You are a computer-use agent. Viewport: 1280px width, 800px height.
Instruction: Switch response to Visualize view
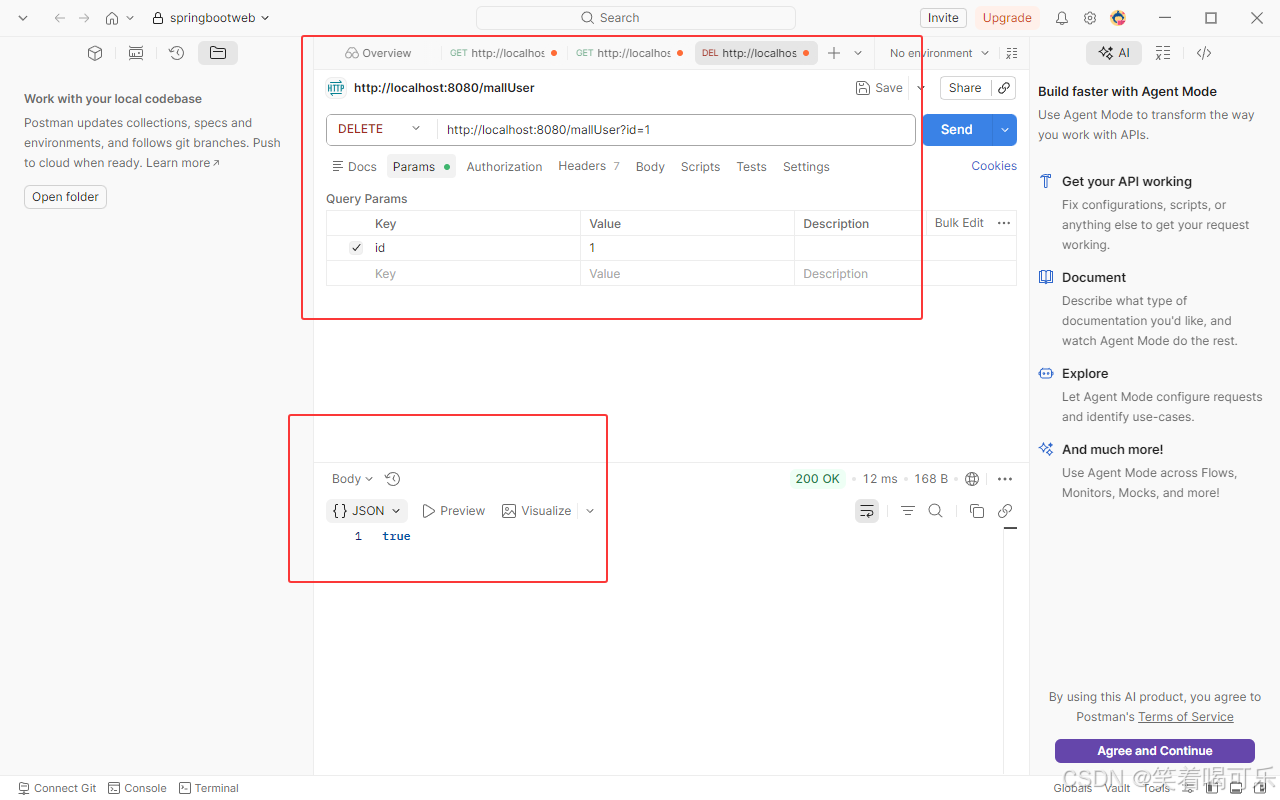click(x=537, y=511)
